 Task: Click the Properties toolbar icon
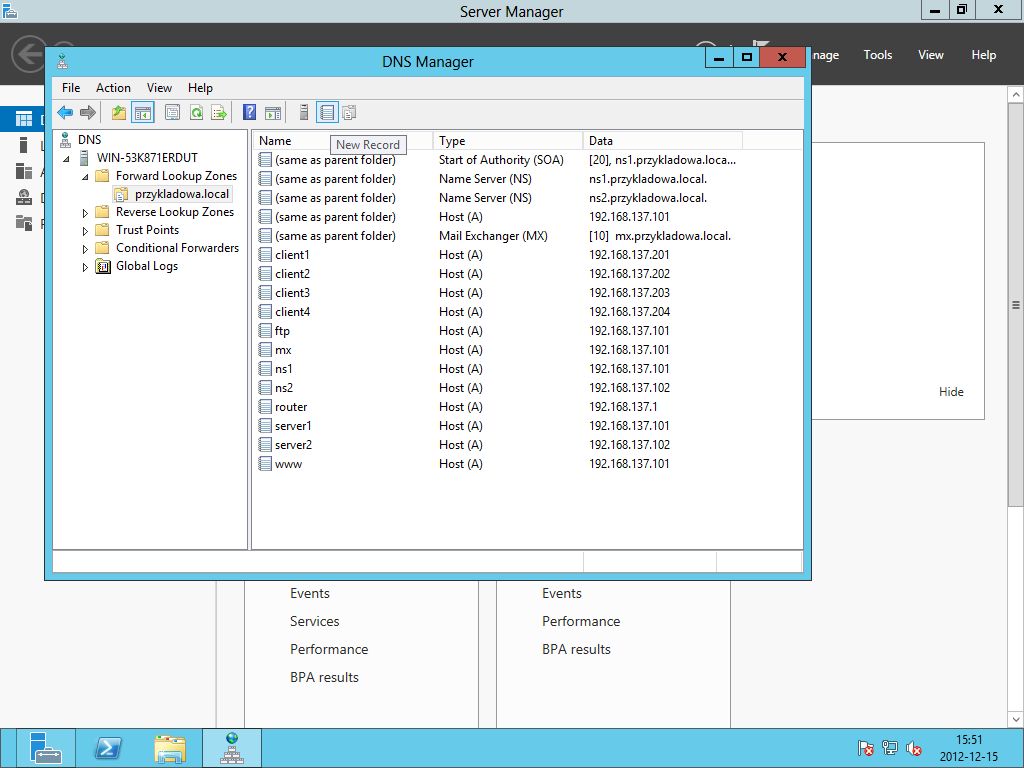(172, 113)
